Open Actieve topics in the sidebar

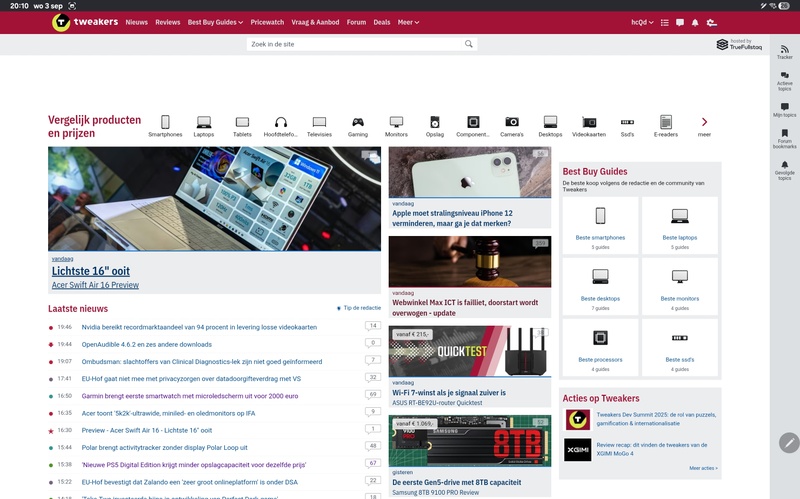click(x=785, y=81)
